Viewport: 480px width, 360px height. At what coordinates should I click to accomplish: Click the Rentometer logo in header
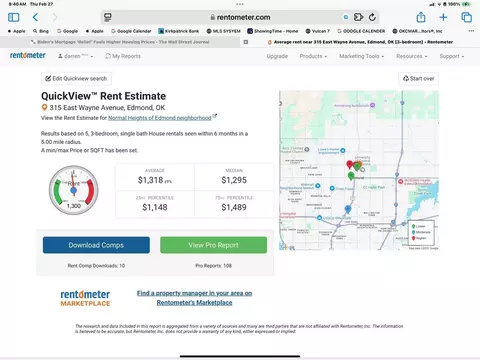tap(28, 56)
